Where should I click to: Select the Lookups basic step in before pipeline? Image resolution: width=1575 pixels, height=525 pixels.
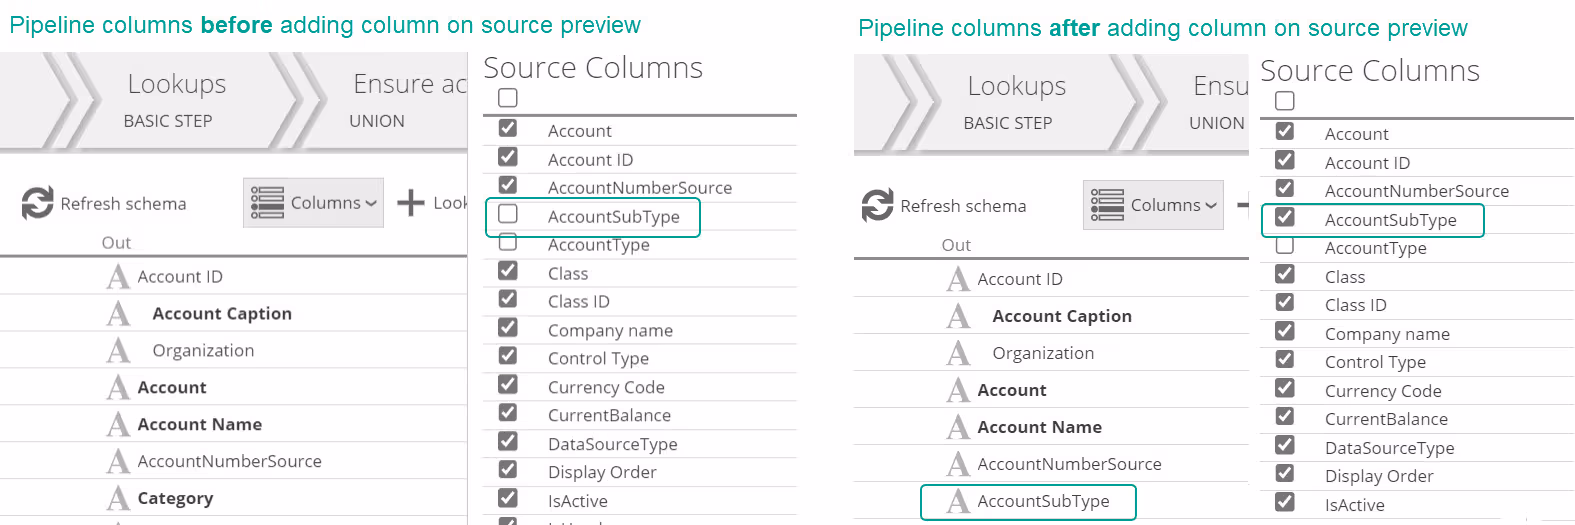click(x=176, y=101)
